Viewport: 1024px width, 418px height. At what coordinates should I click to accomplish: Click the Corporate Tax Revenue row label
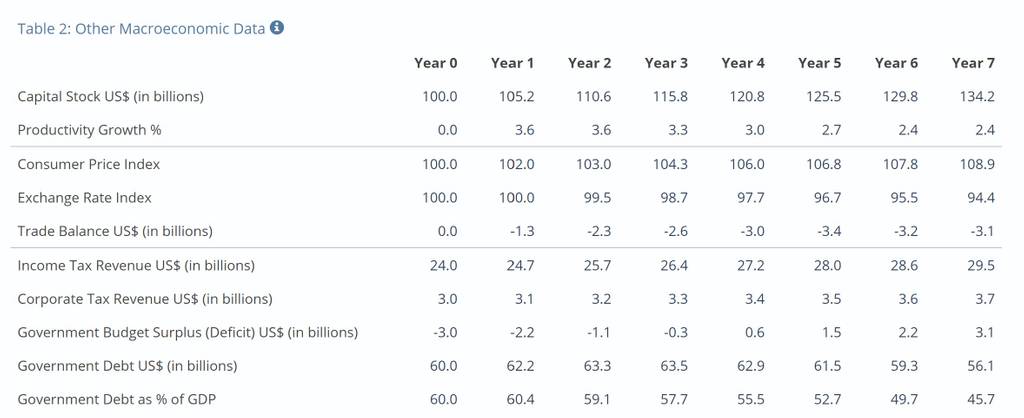click(x=145, y=299)
